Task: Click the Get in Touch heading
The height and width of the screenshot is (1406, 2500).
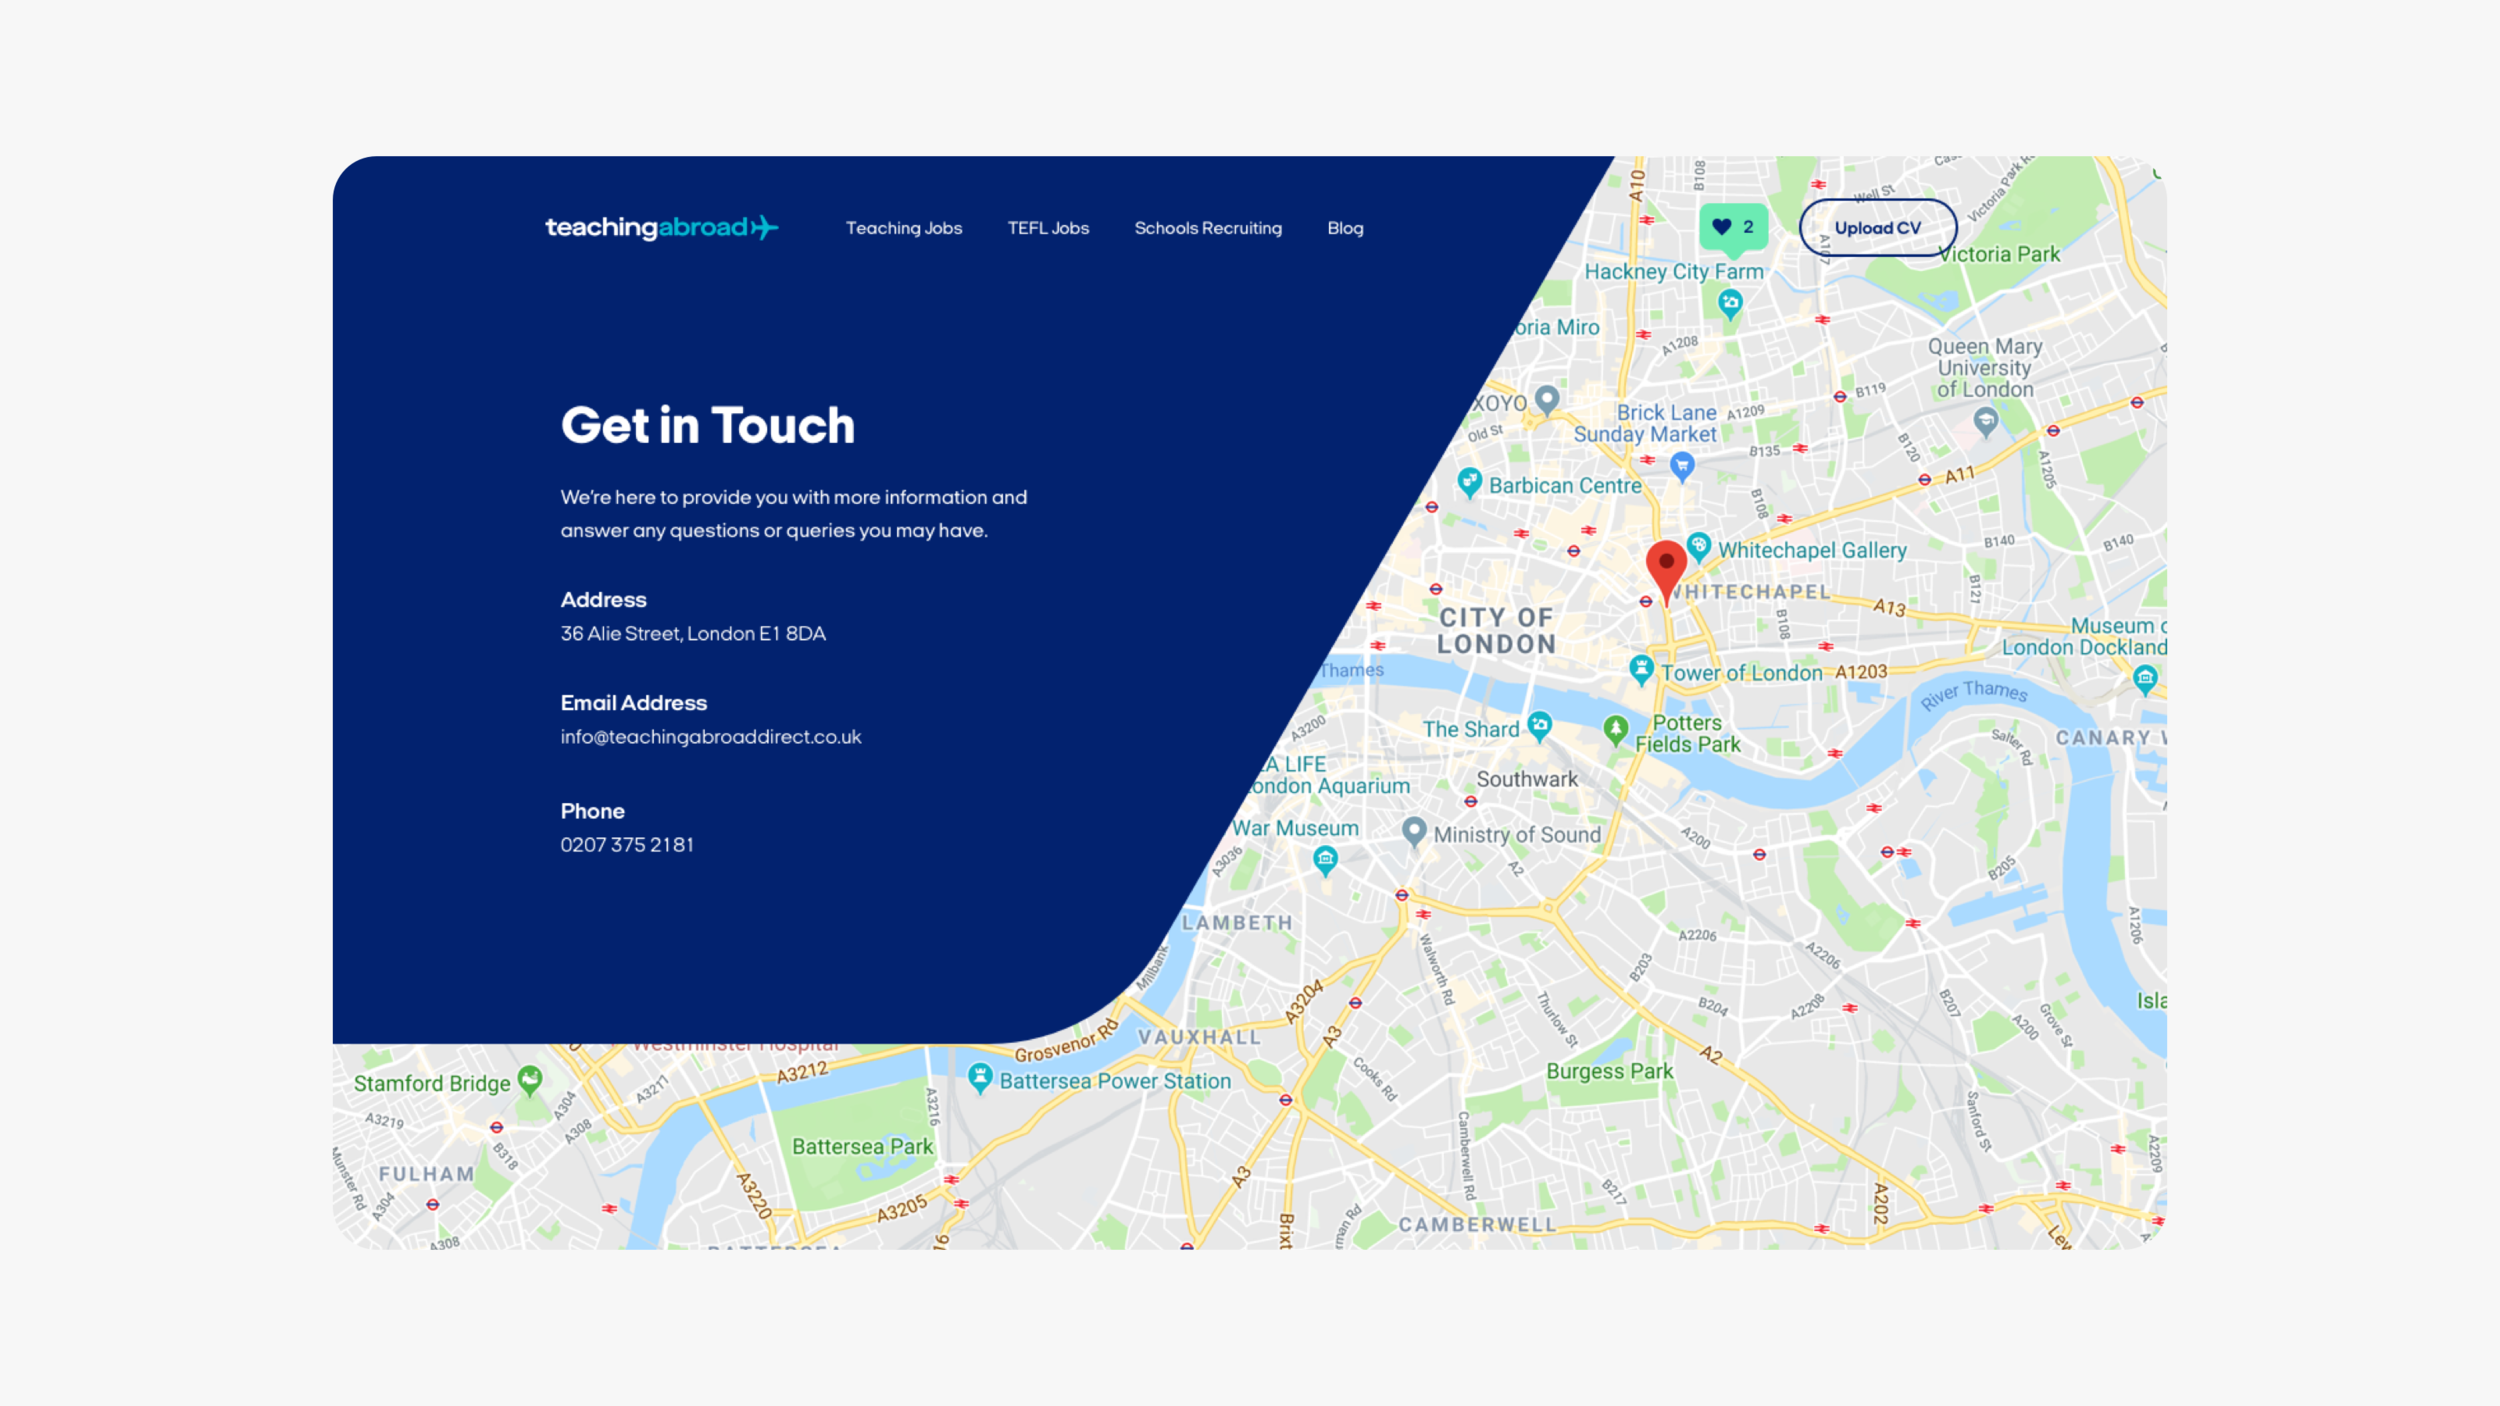Action: click(x=708, y=425)
